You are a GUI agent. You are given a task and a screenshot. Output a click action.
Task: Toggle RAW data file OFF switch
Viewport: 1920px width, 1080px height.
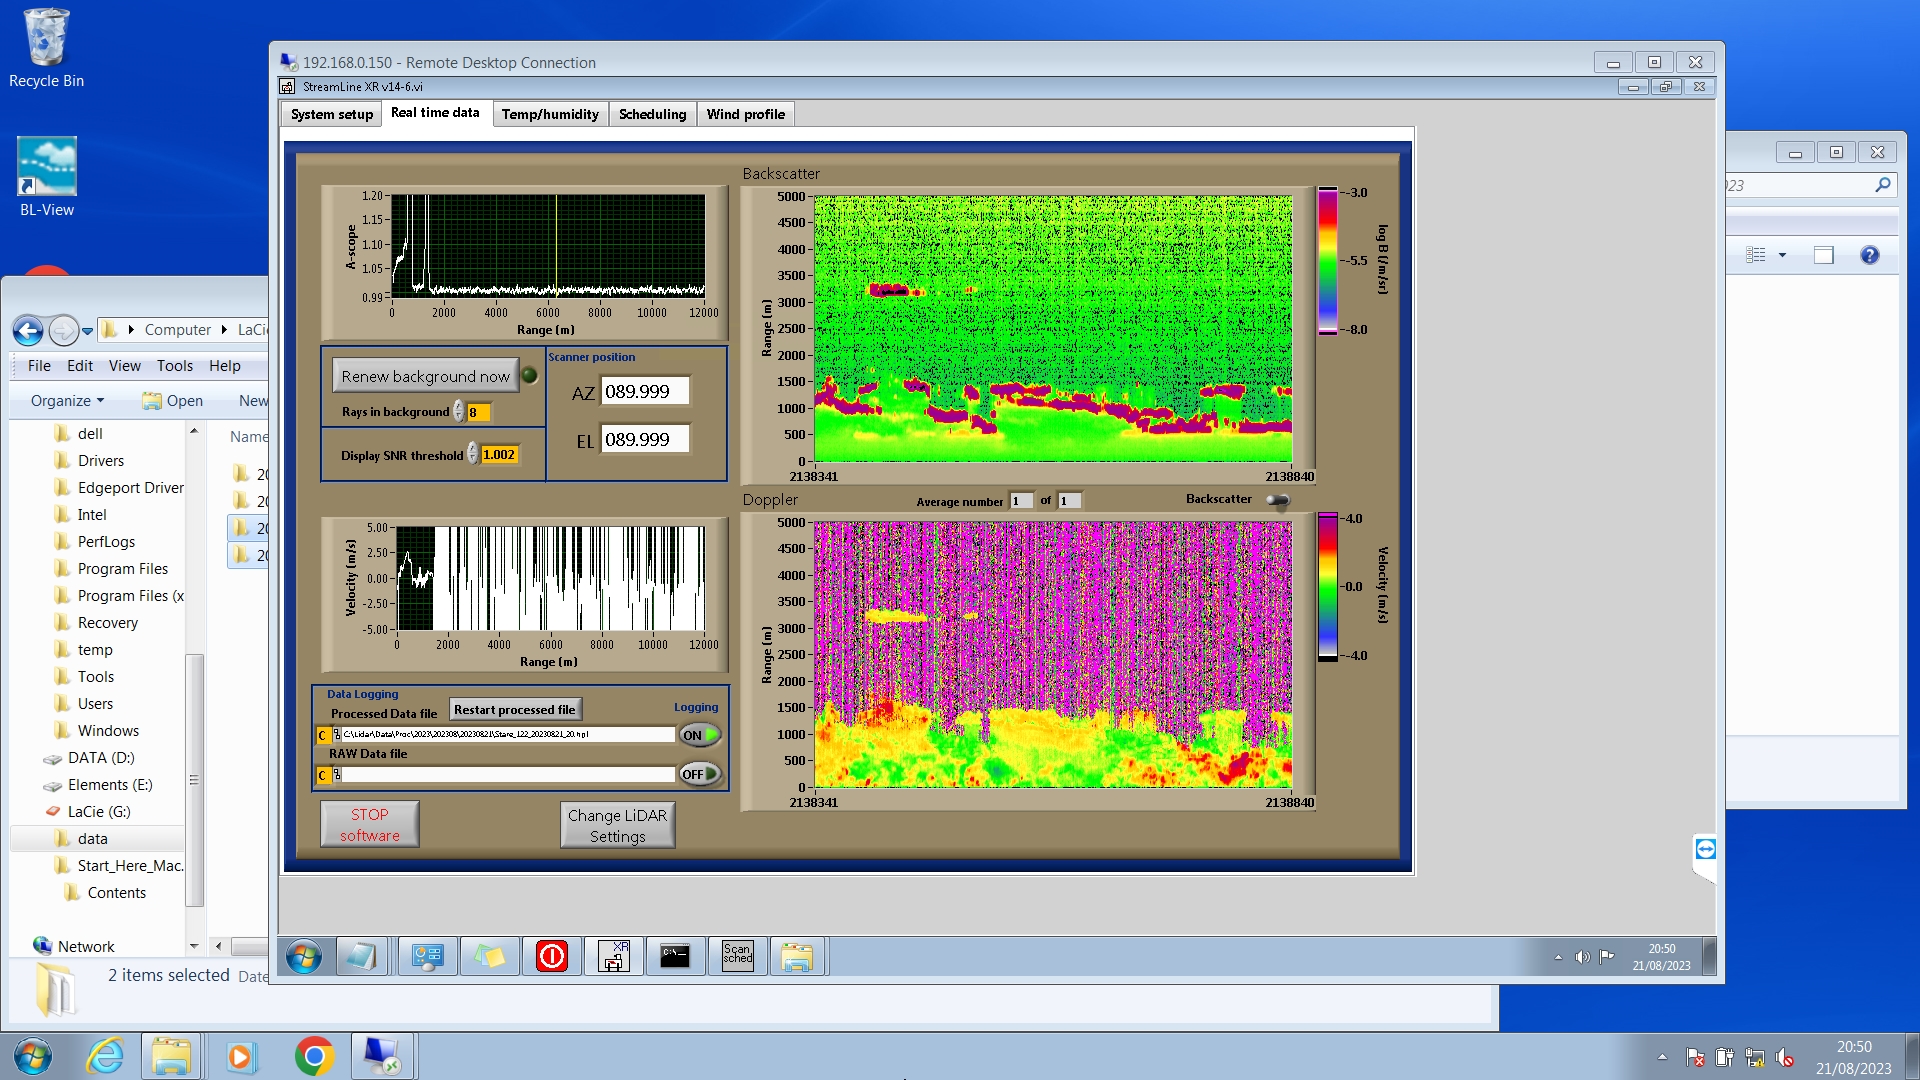[700, 774]
